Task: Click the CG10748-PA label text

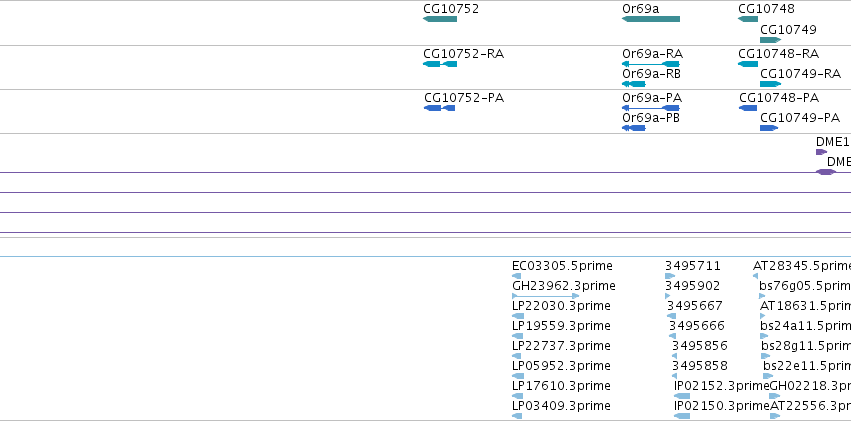Action: pos(779,98)
